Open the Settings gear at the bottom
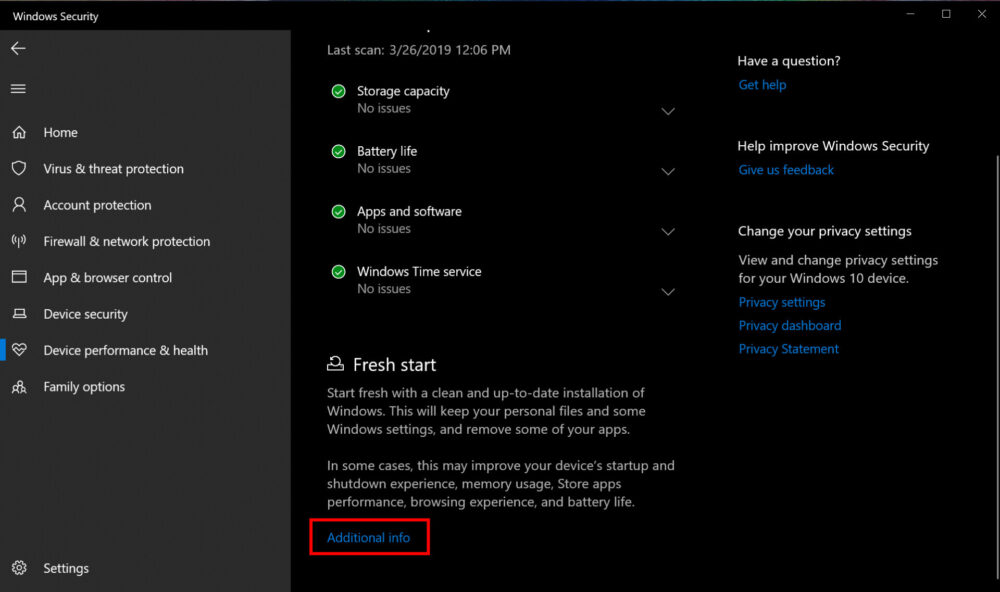Image resolution: width=1000 pixels, height=592 pixels. 19,567
